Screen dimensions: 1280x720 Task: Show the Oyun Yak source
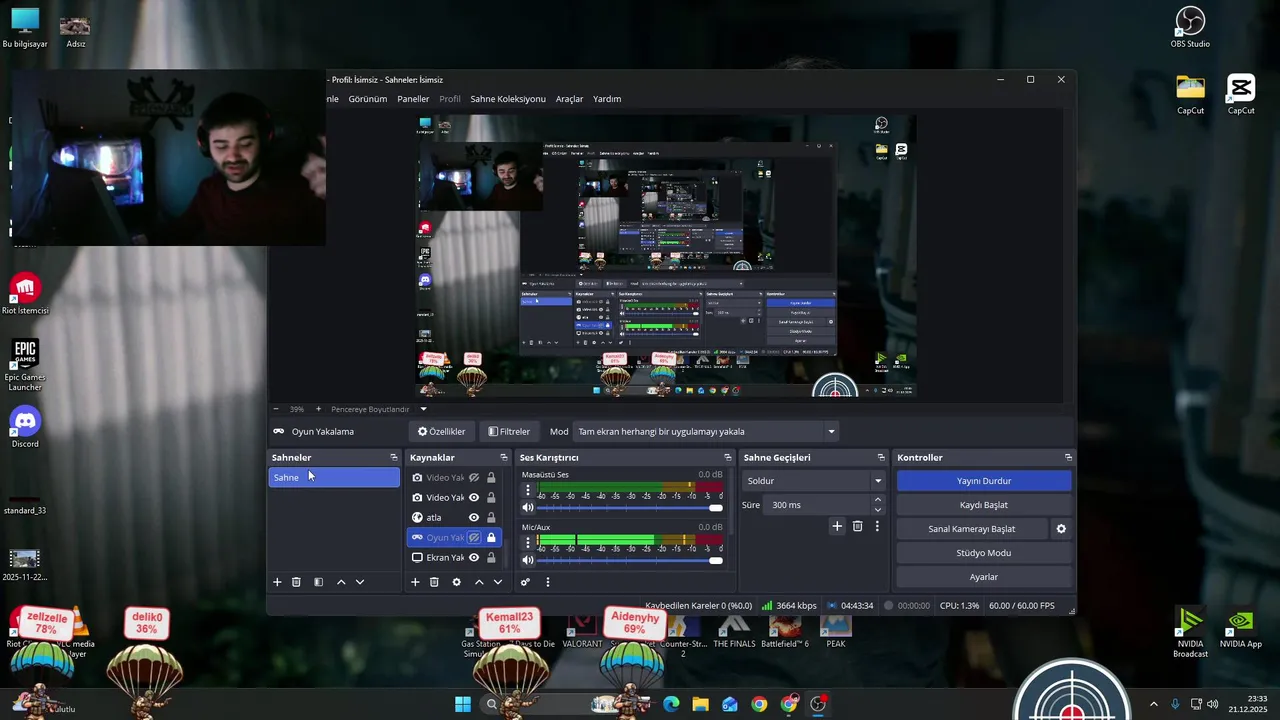point(474,538)
